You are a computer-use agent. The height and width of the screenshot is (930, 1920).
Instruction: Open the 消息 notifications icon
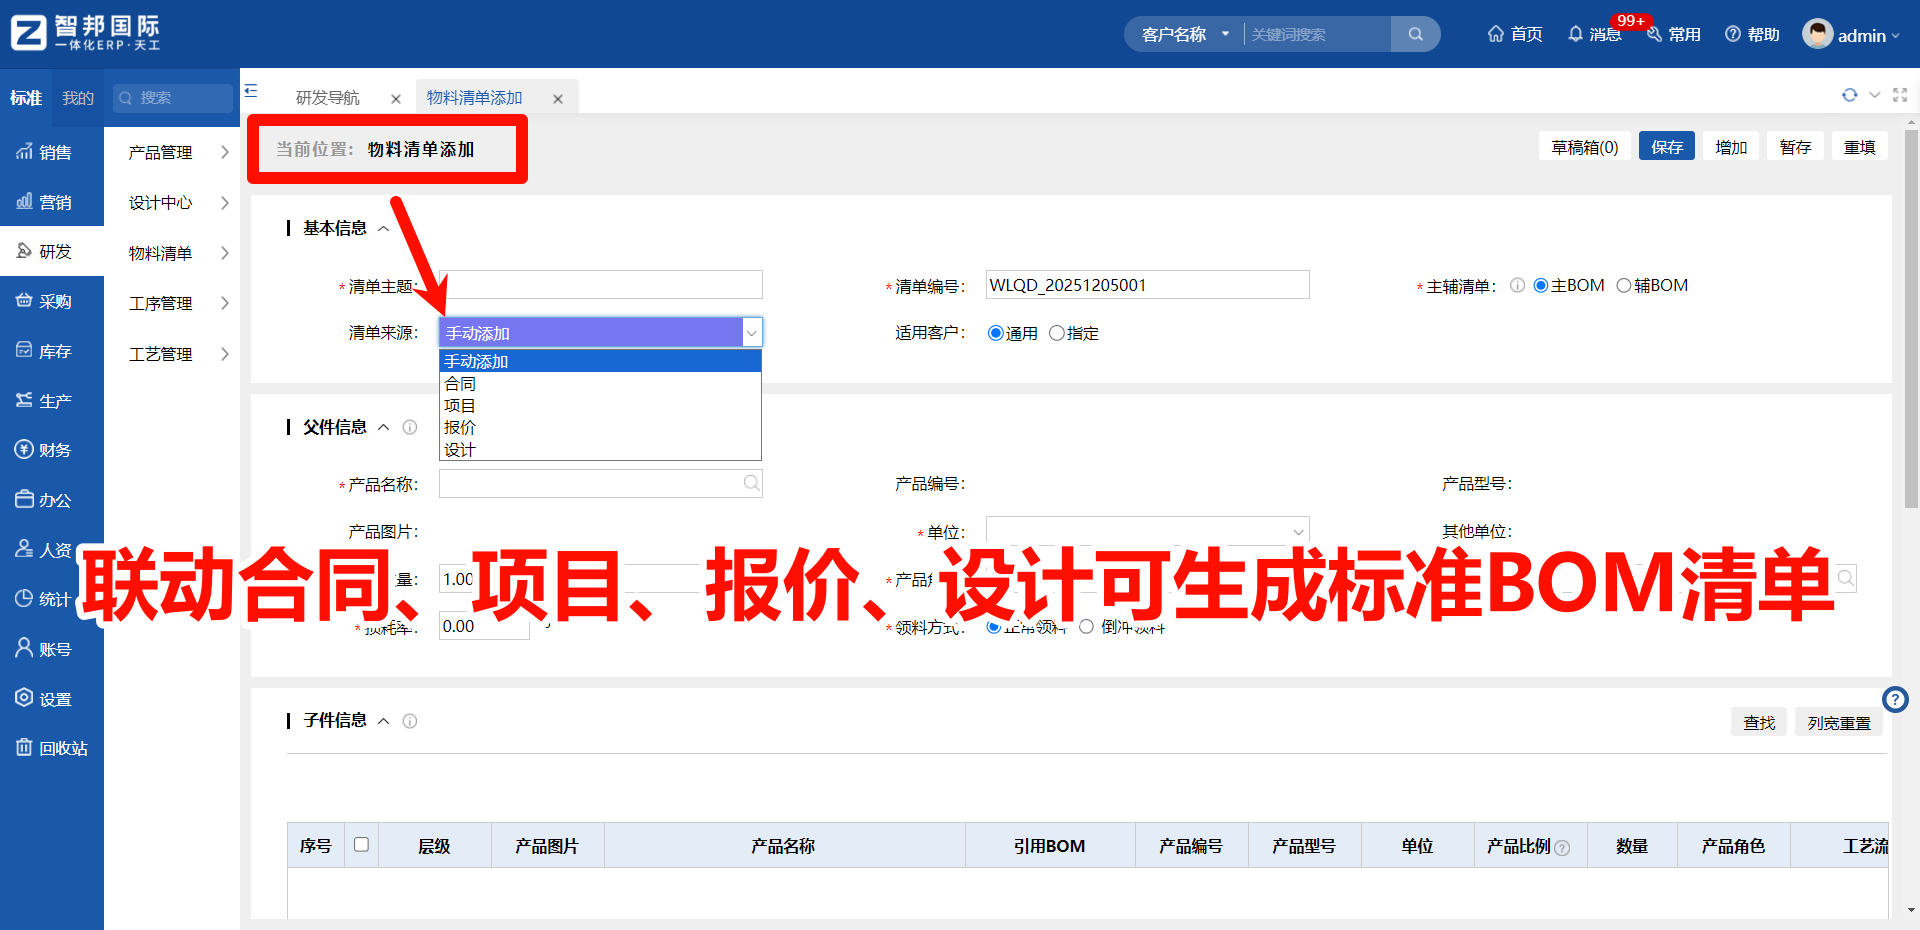pos(1595,33)
